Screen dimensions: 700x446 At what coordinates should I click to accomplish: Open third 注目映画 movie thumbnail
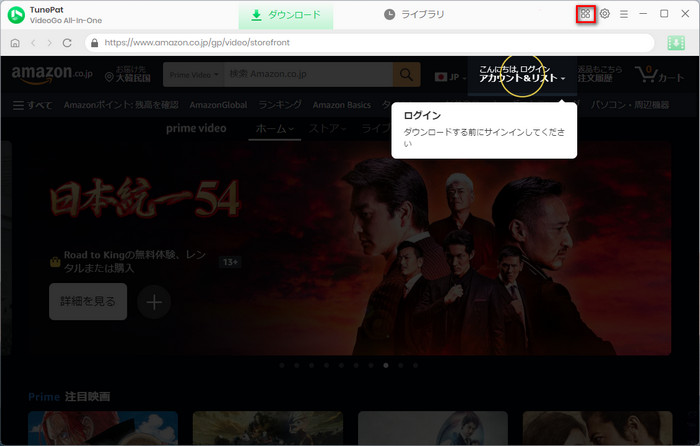pos(433,428)
